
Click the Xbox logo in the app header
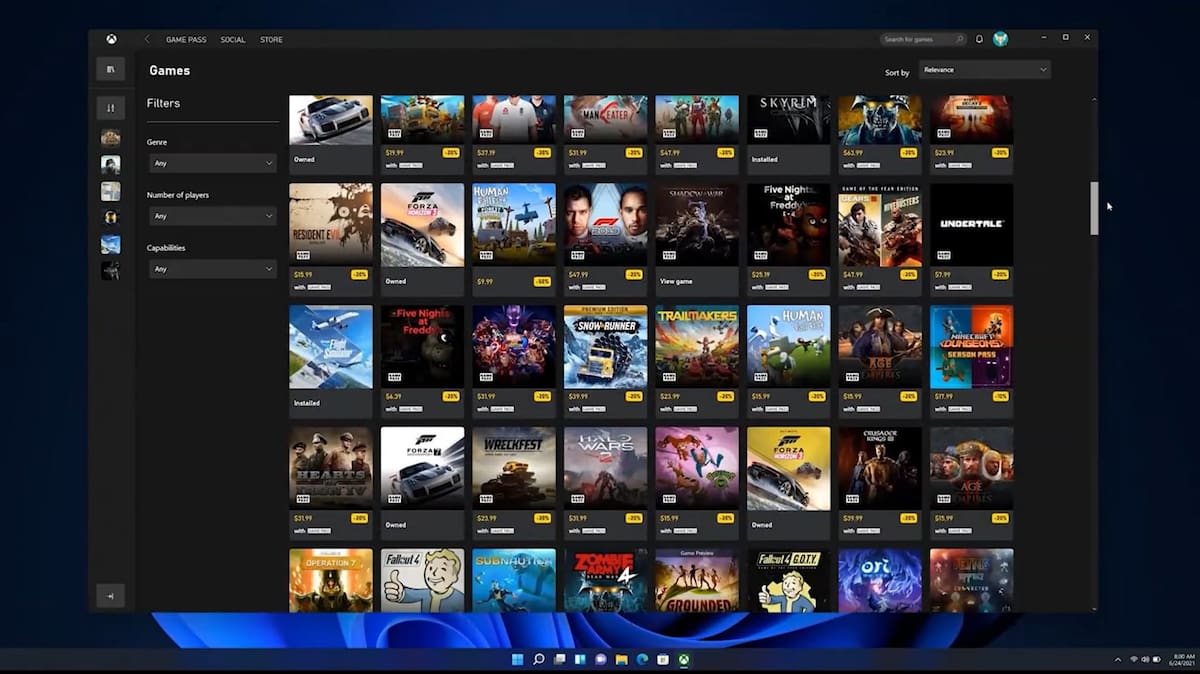(112, 40)
